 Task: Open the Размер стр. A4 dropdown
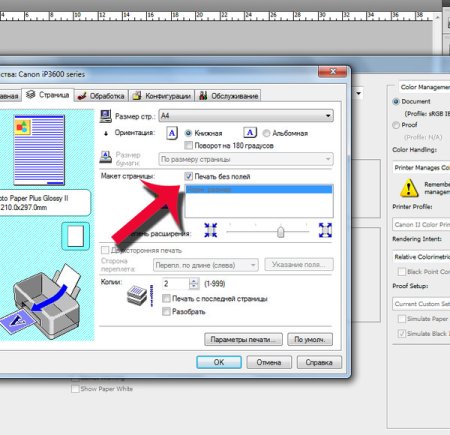coord(246,116)
